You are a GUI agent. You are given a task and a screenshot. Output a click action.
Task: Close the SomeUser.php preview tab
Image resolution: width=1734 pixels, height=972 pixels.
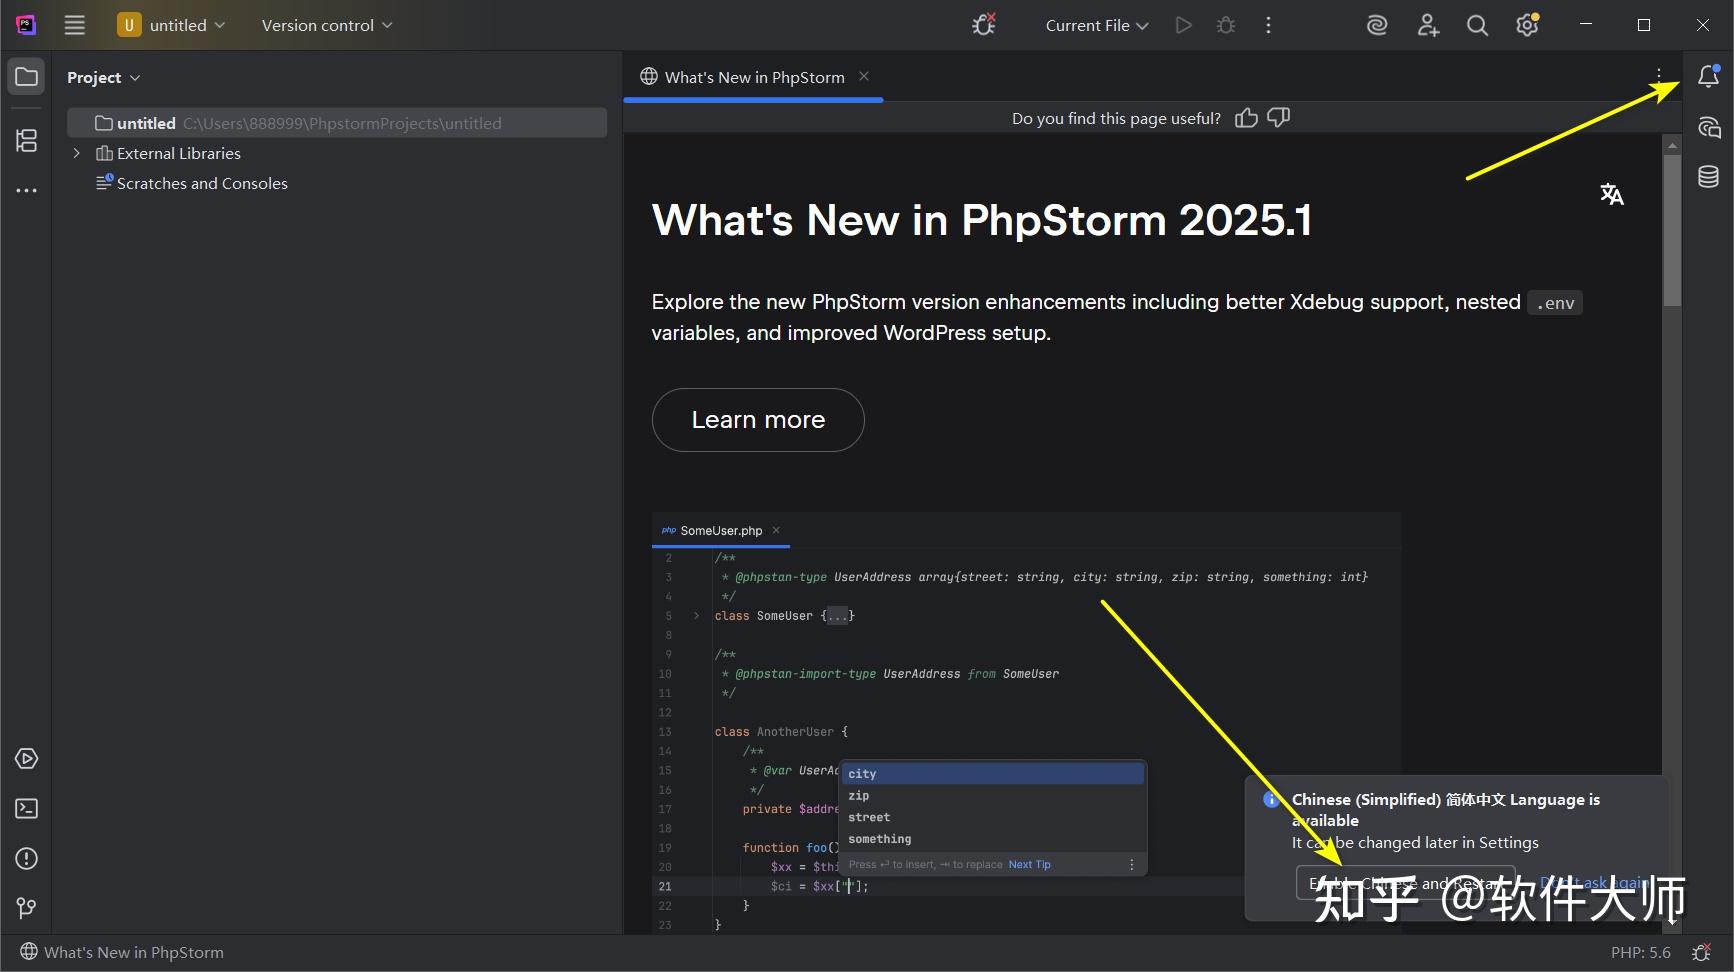coord(776,530)
